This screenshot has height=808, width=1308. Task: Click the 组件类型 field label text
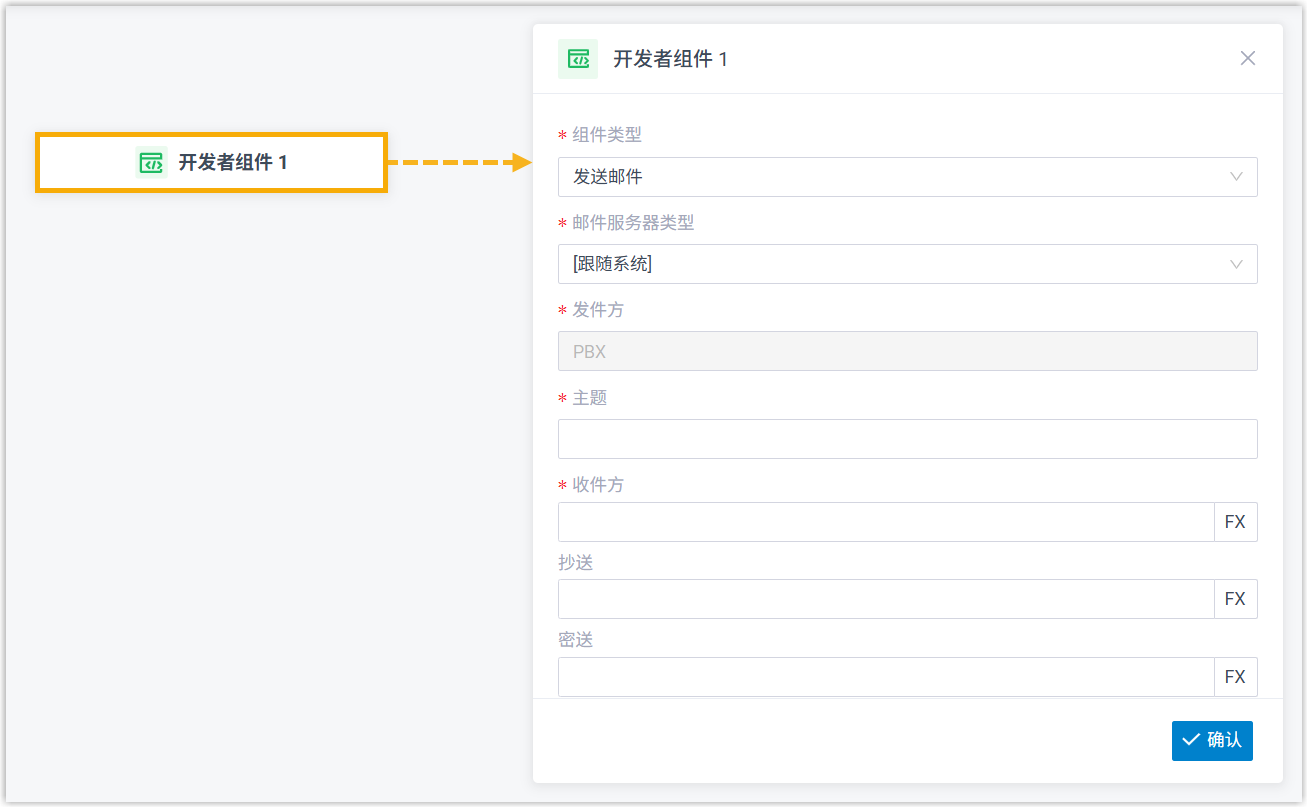click(607, 135)
